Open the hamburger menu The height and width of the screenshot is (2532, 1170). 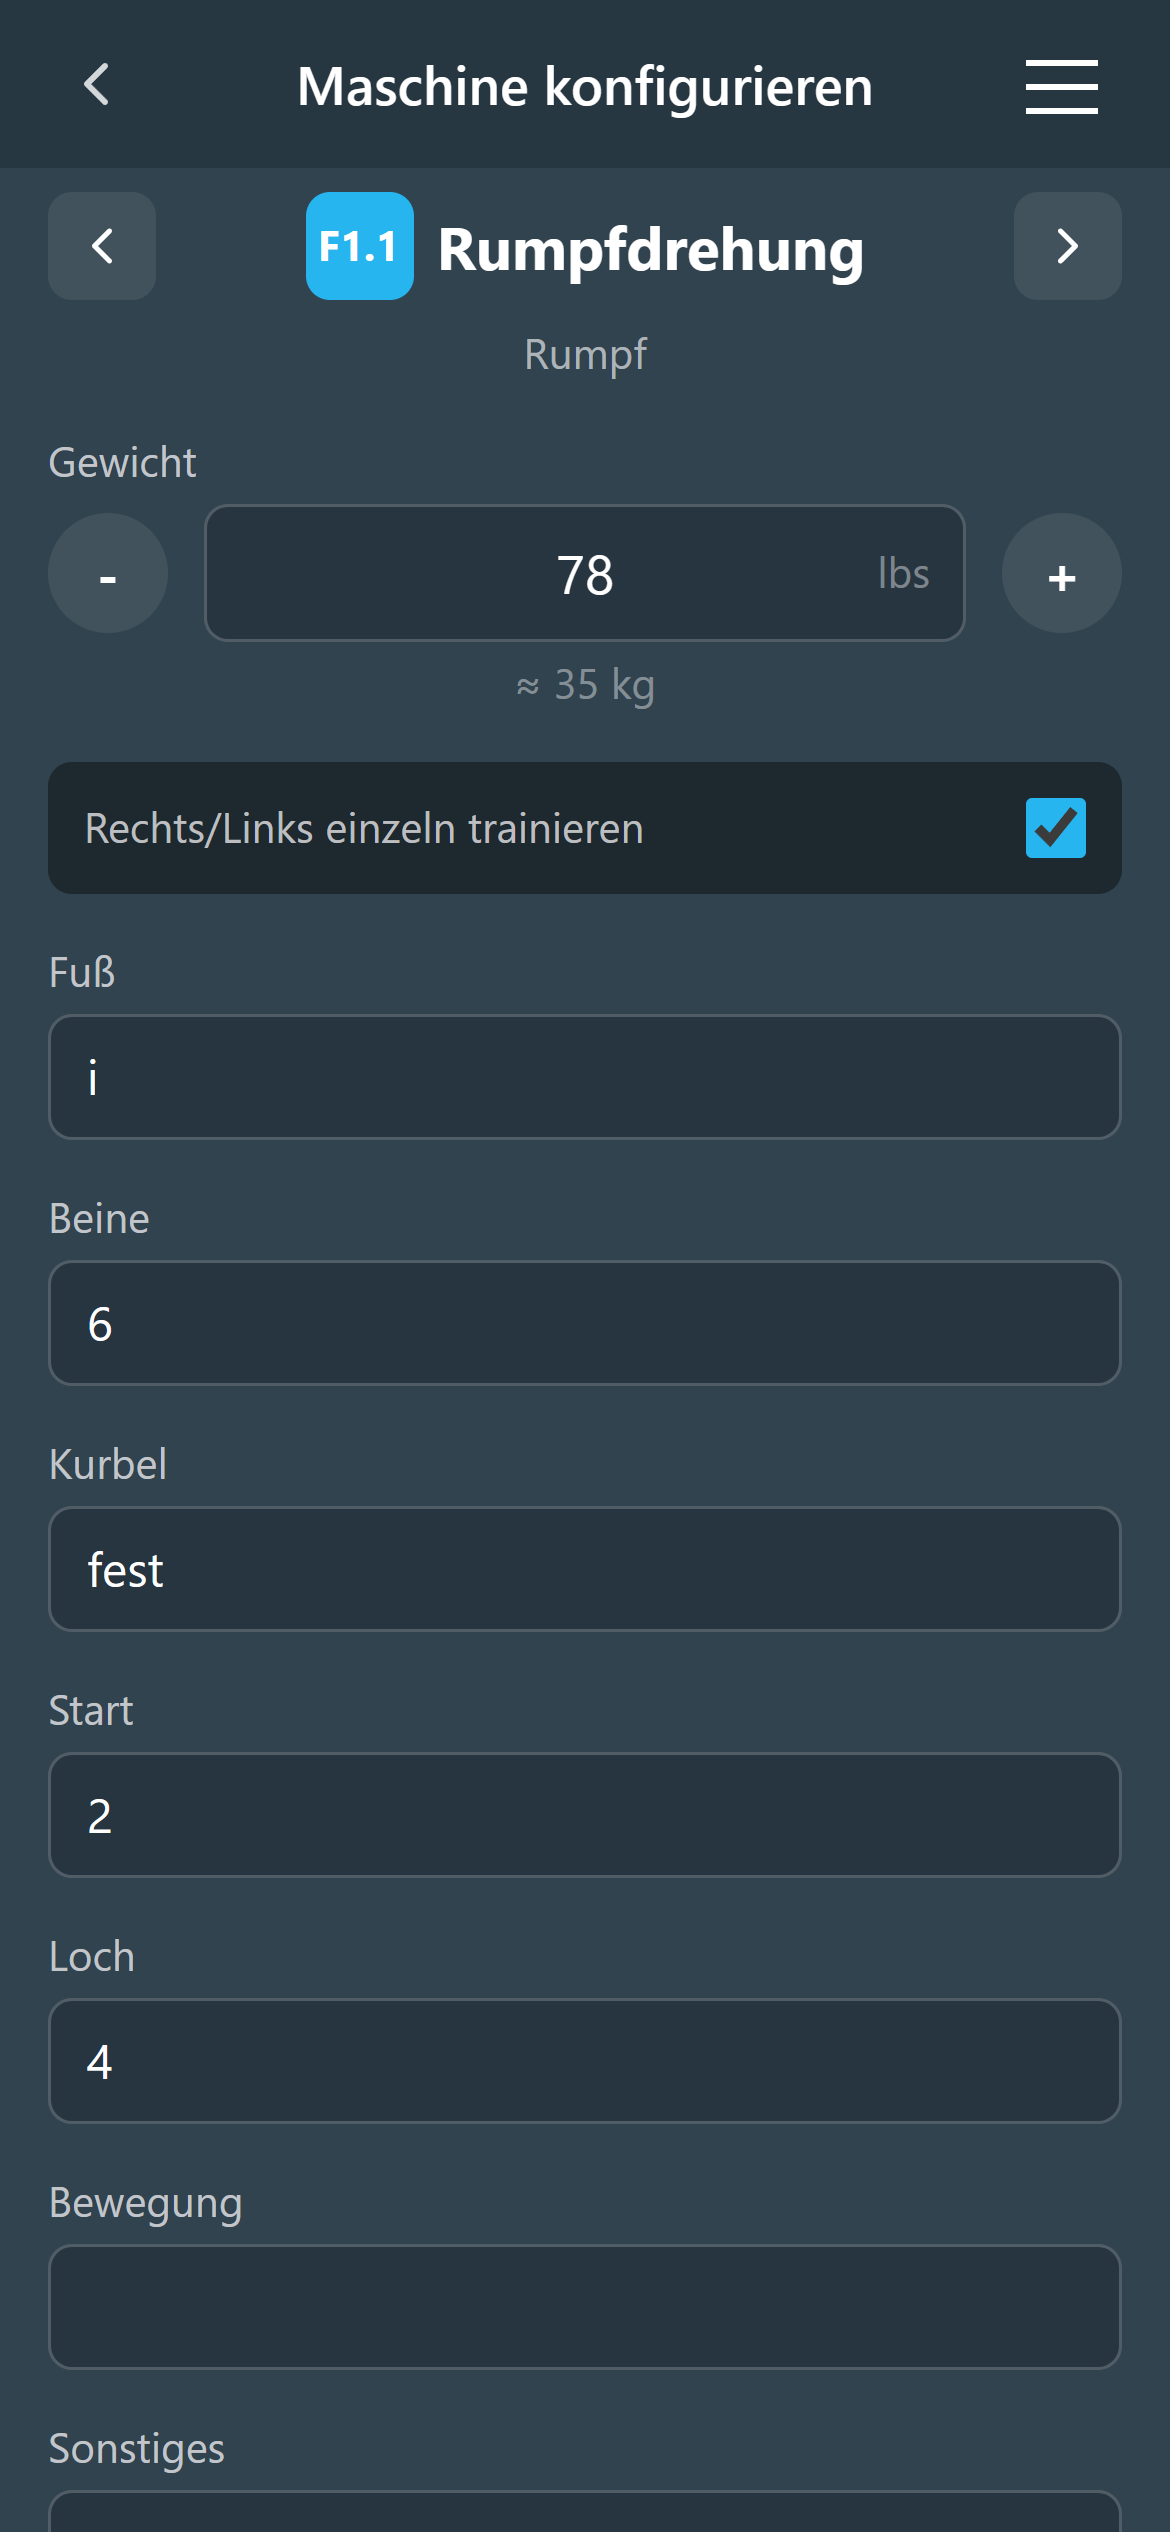(1061, 87)
